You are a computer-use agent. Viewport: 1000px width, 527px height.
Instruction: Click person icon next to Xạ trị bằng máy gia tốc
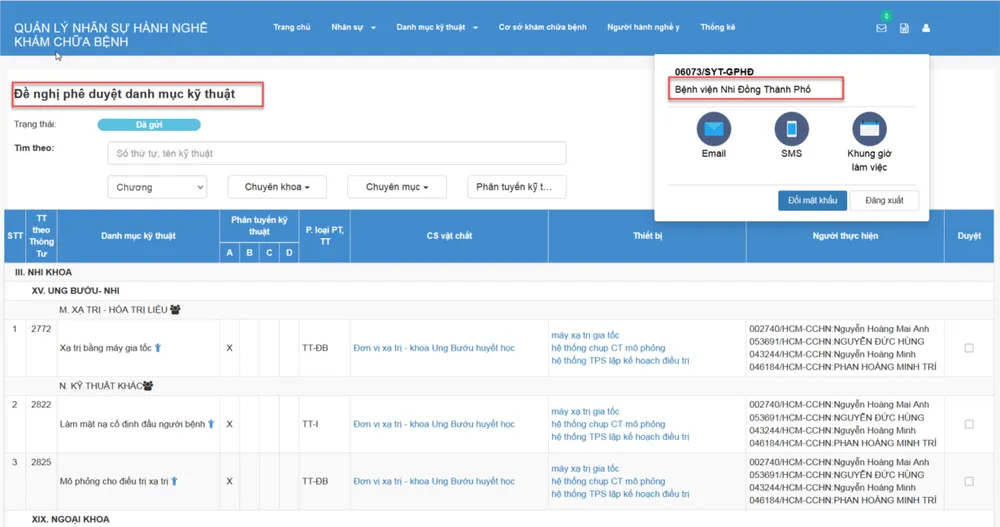[x=157, y=348]
